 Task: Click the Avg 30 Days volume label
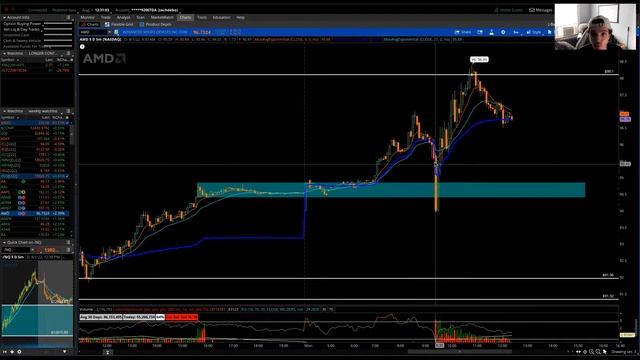[x=101, y=317]
